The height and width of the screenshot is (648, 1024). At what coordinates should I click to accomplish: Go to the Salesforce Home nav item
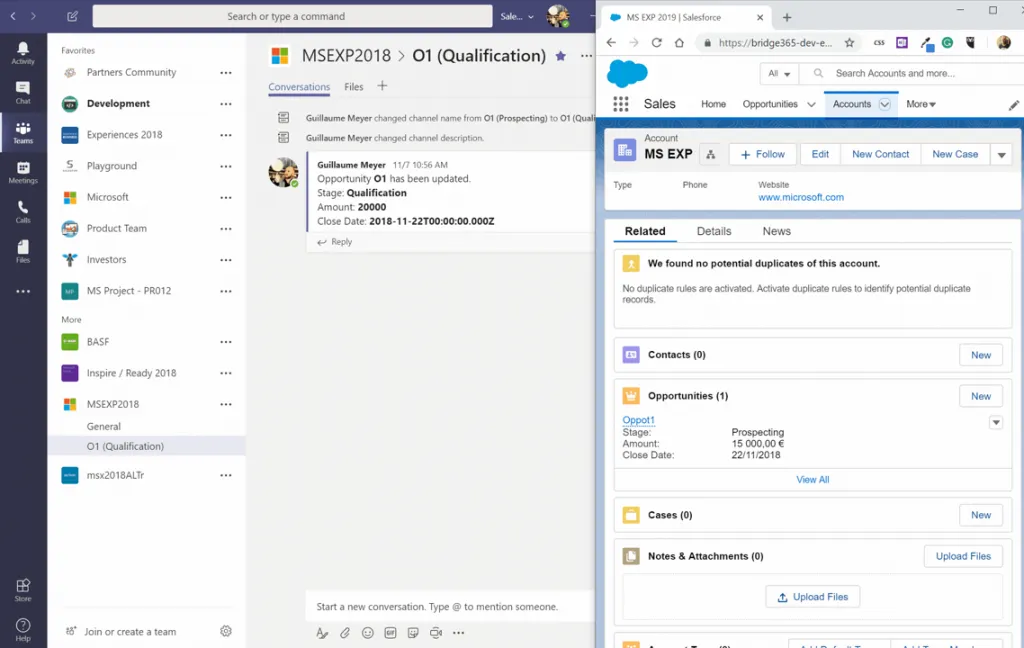click(x=713, y=104)
